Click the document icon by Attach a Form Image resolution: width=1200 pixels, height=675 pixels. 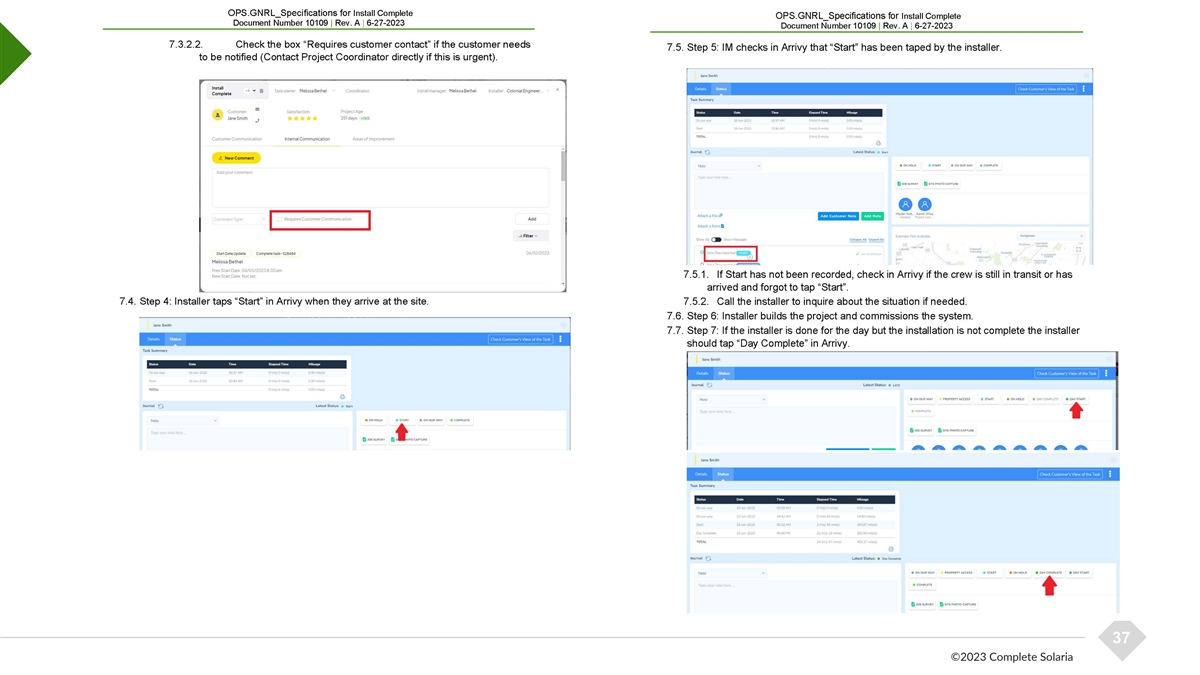click(723, 226)
